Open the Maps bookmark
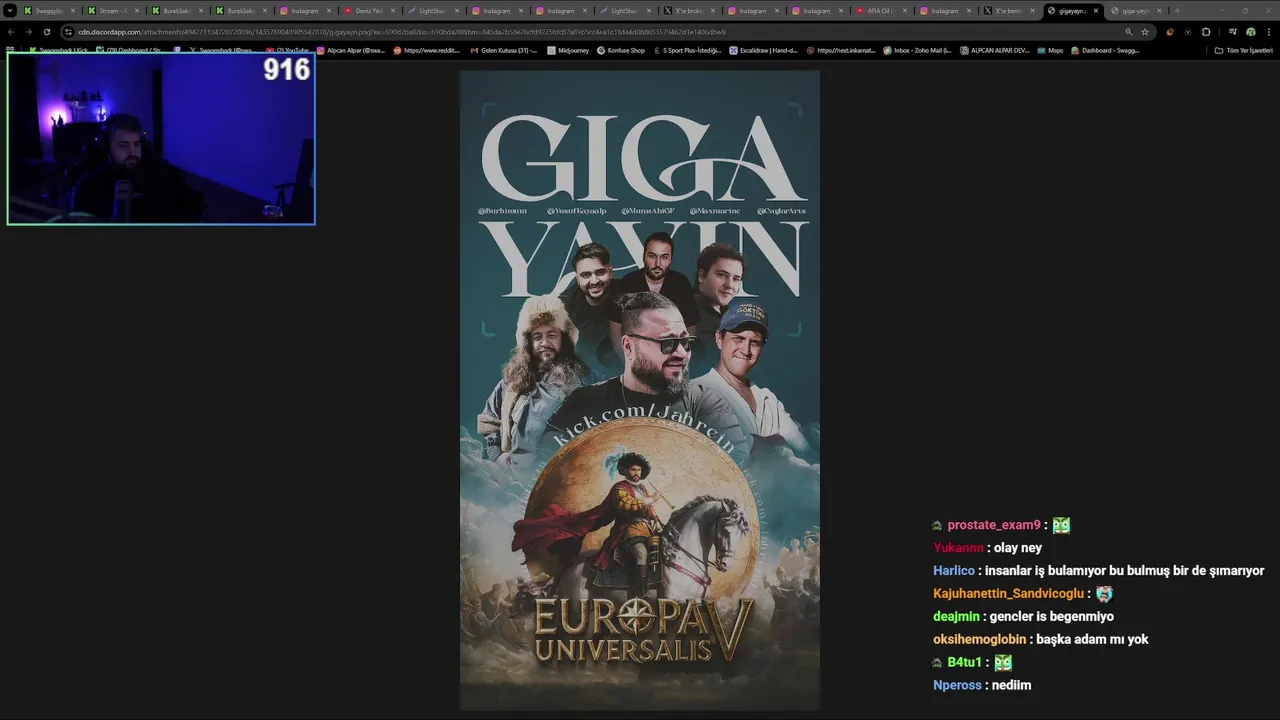 pyautogui.click(x=1050, y=50)
